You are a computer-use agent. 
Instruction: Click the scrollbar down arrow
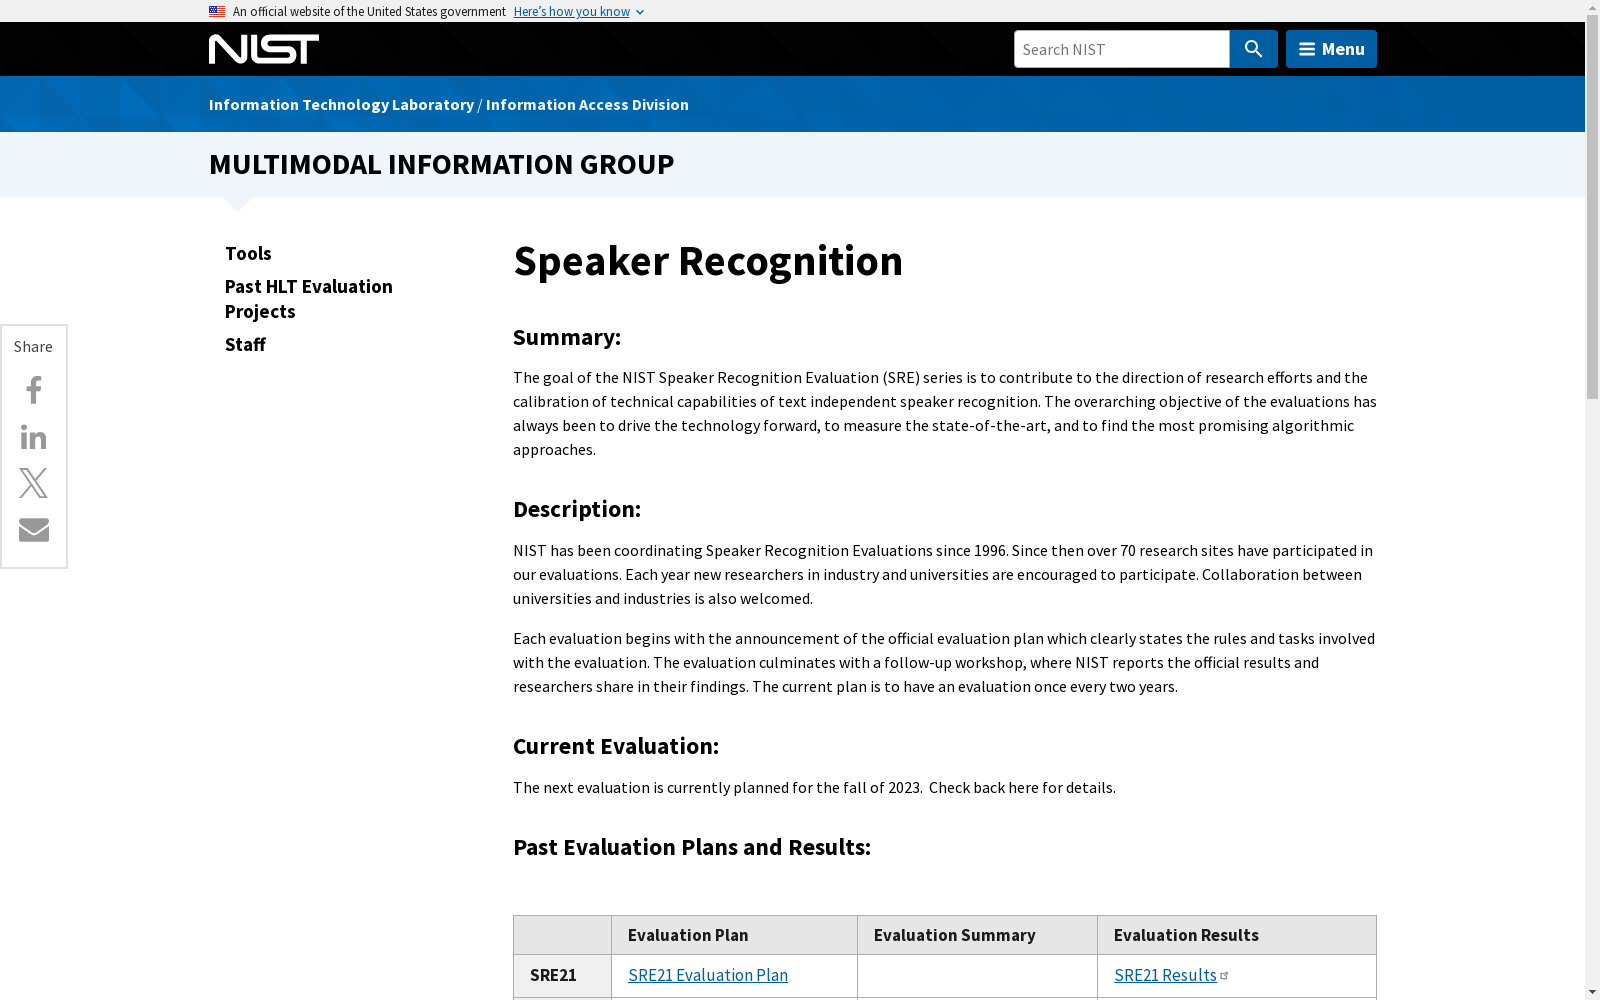[1592, 993]
